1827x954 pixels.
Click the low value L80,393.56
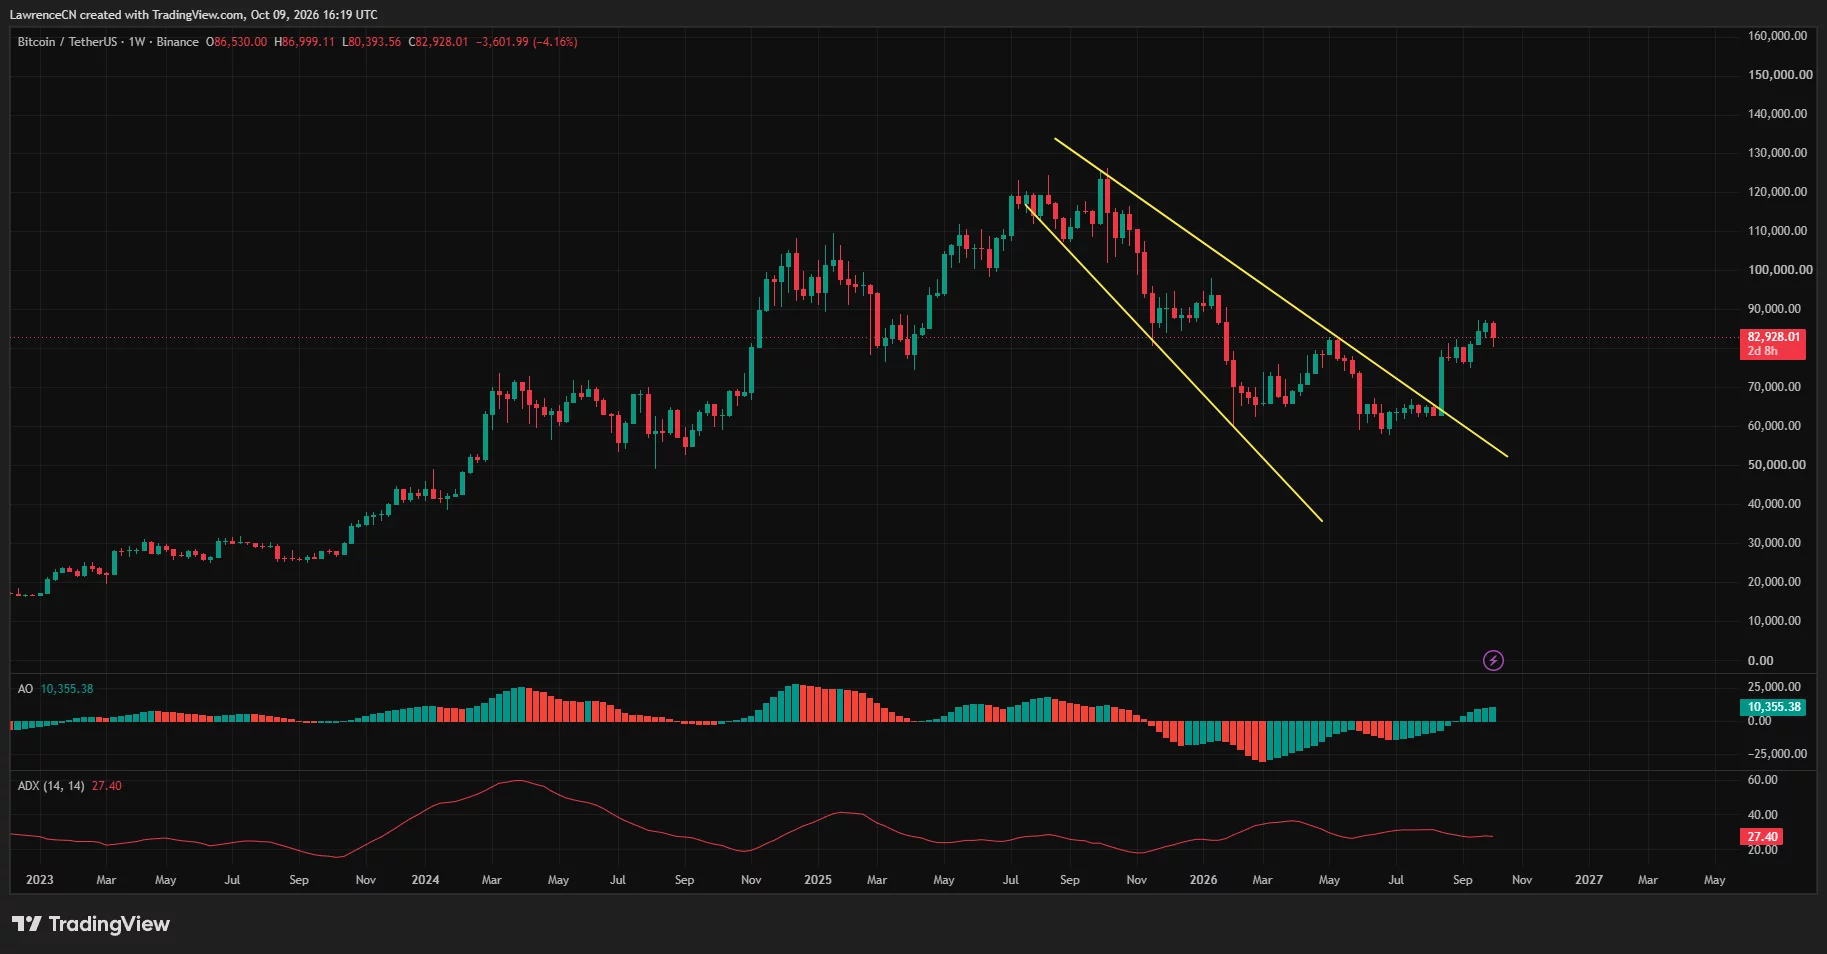coord(371,42)
